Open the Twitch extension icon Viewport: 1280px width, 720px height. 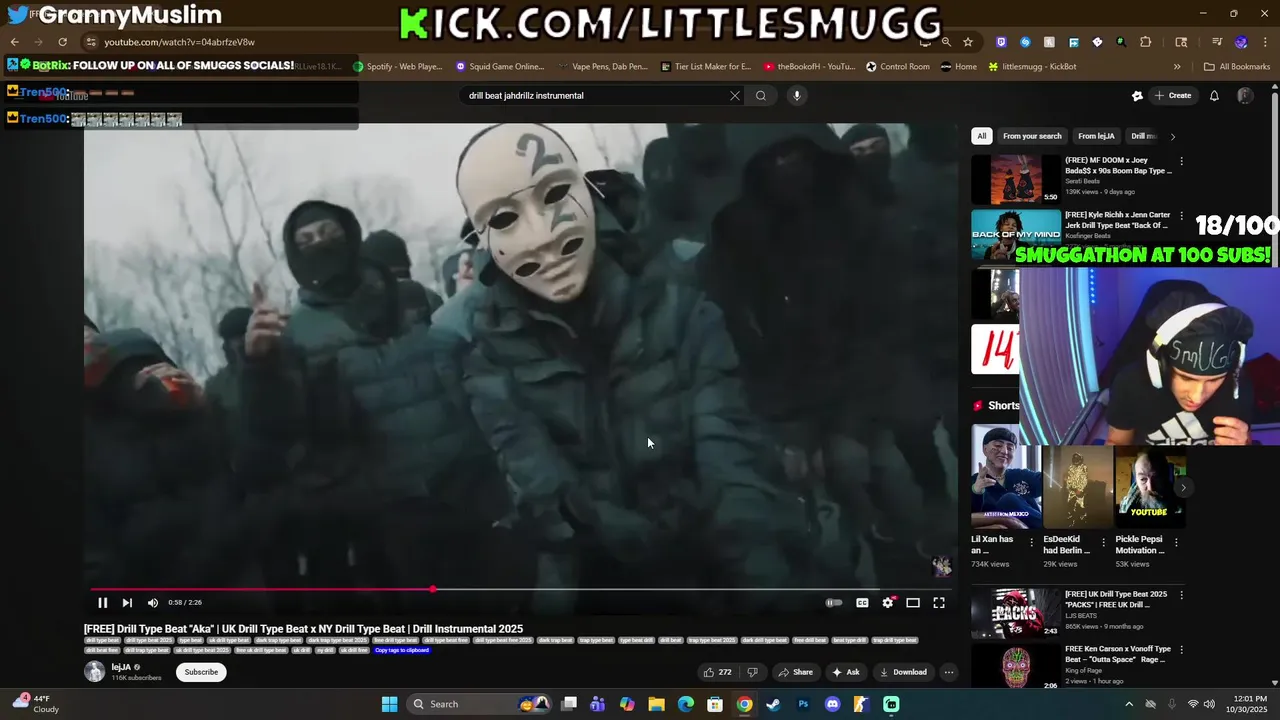point(1001,42)
